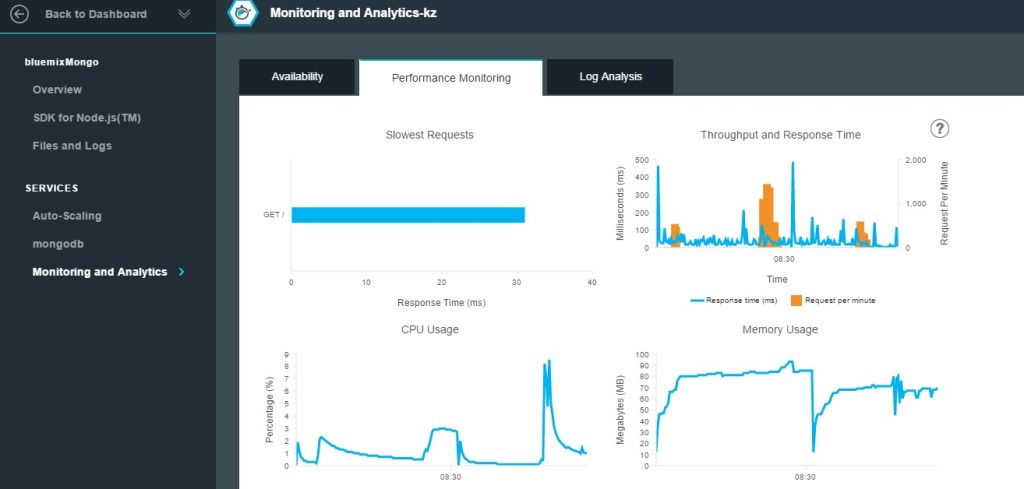The height and width of the screenshot is (489, 1024).
Task: Open SDK for Node.js(TM) in sidebar
Action: click(x=87, y=118)
